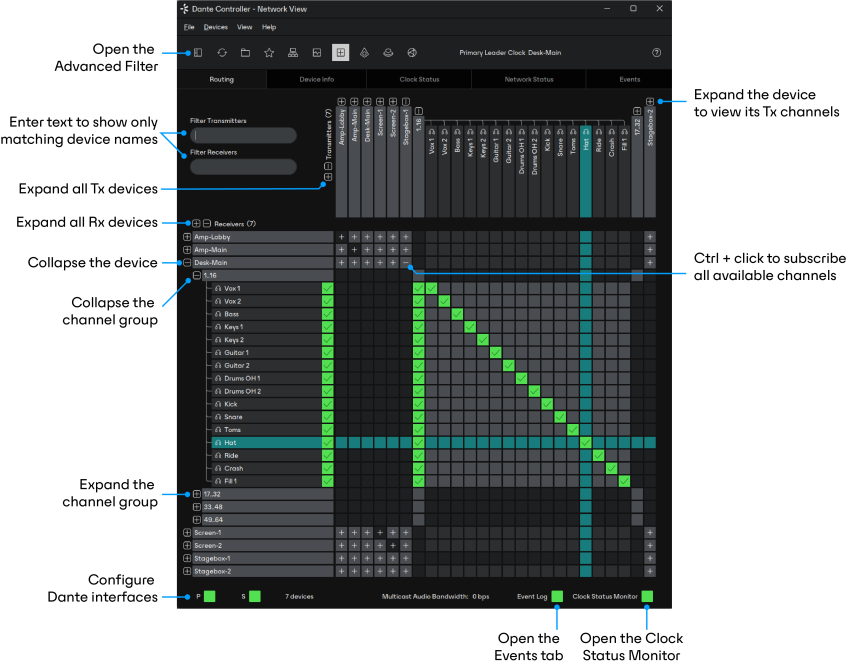Select the highlighted grid view toolbar icon

coord(340,53)
